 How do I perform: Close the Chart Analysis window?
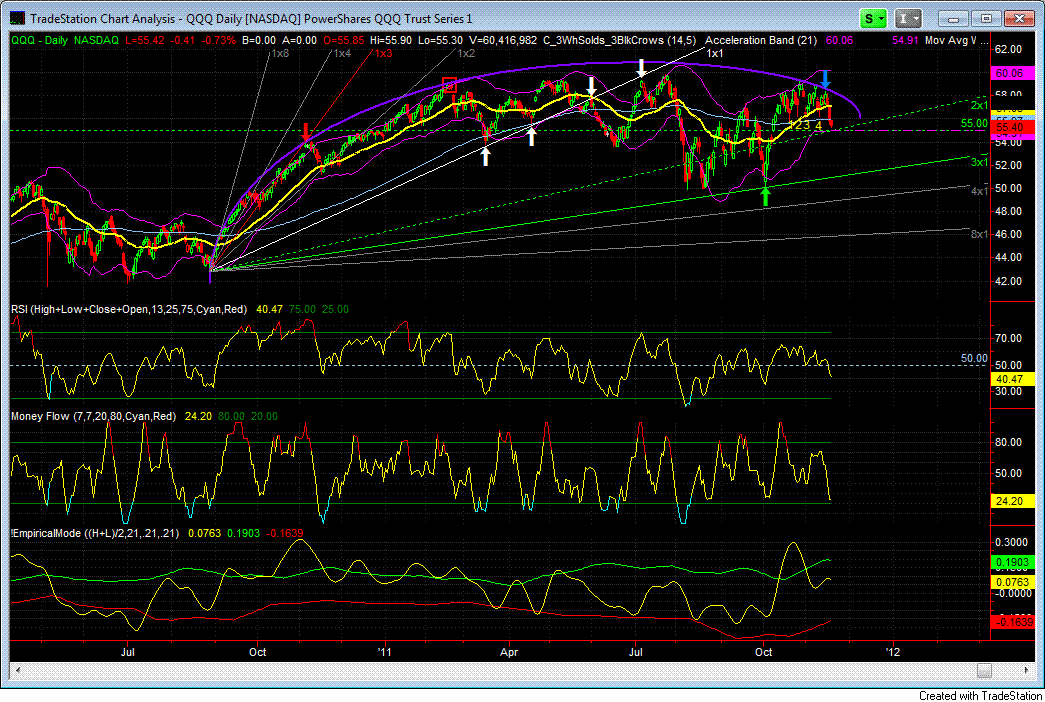tap(1019, 19)
